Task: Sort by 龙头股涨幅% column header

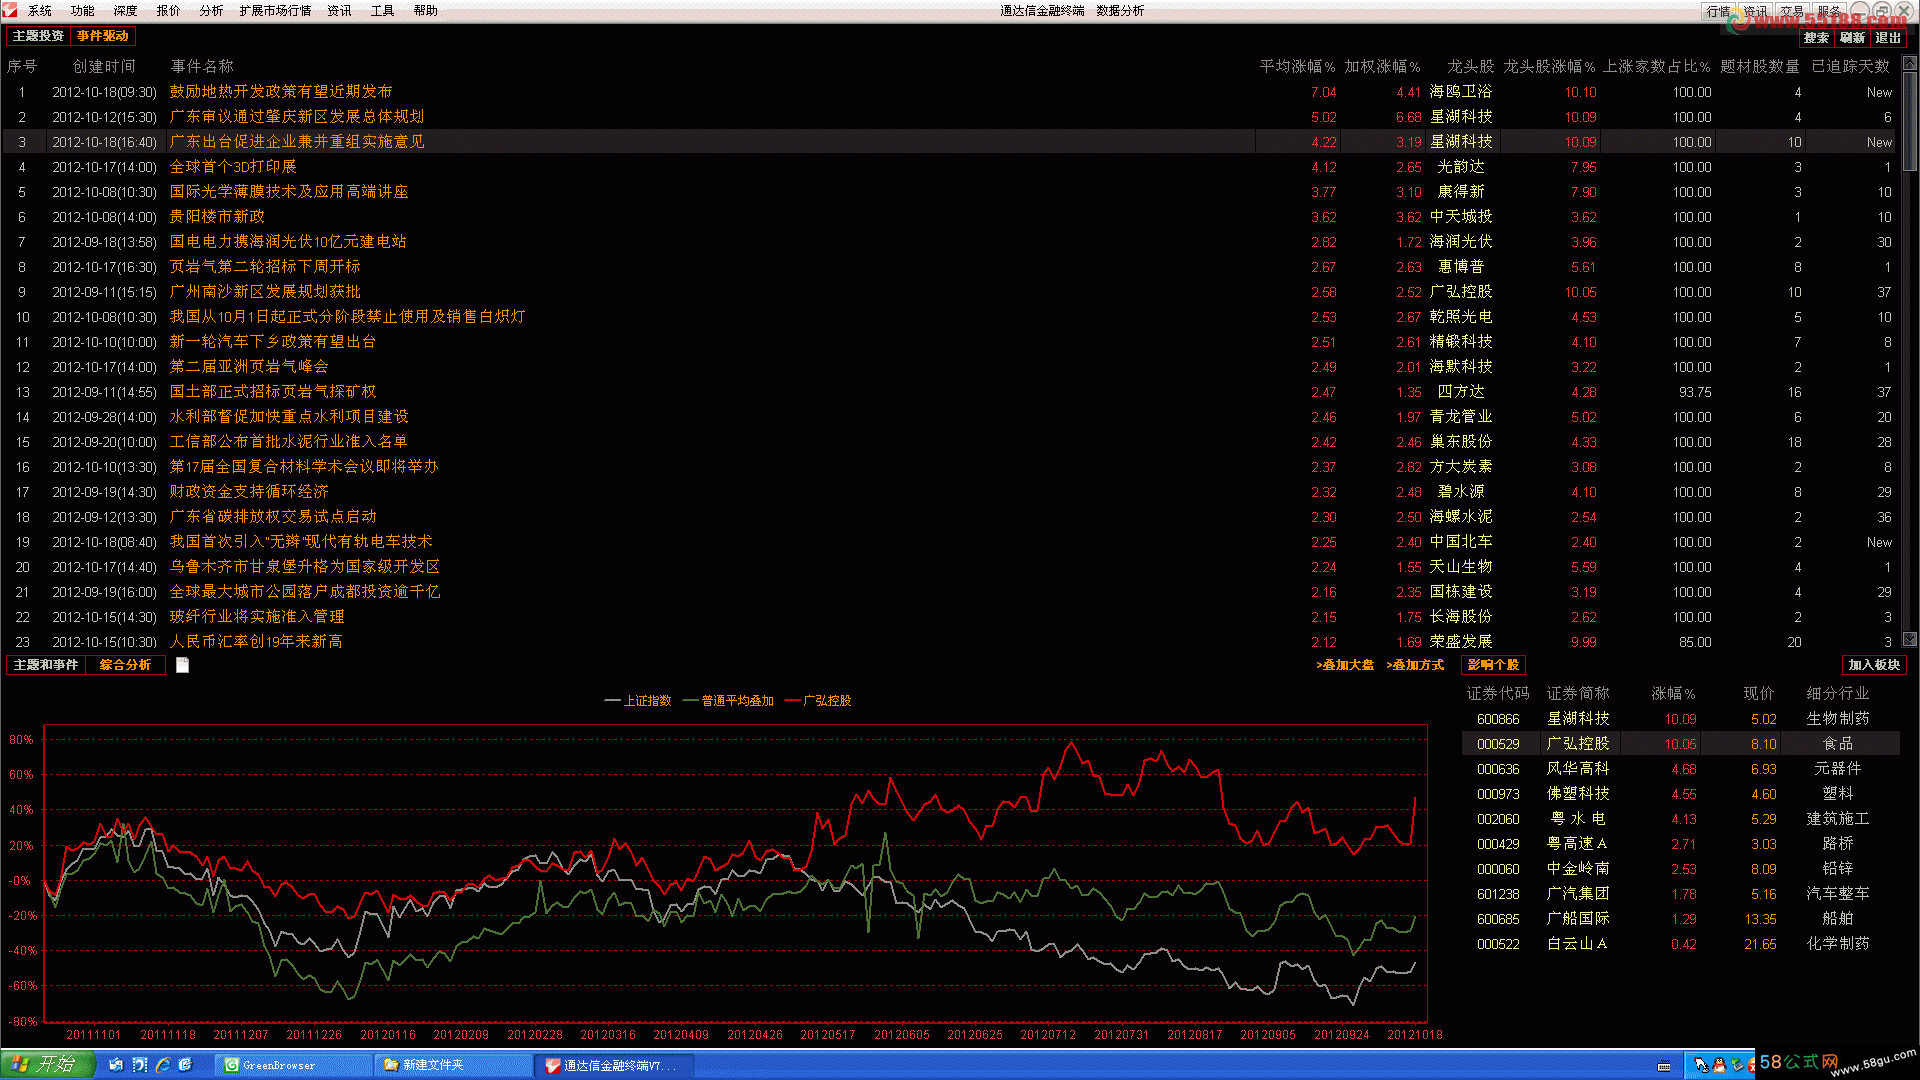Action: click(x=1549, y=66)
